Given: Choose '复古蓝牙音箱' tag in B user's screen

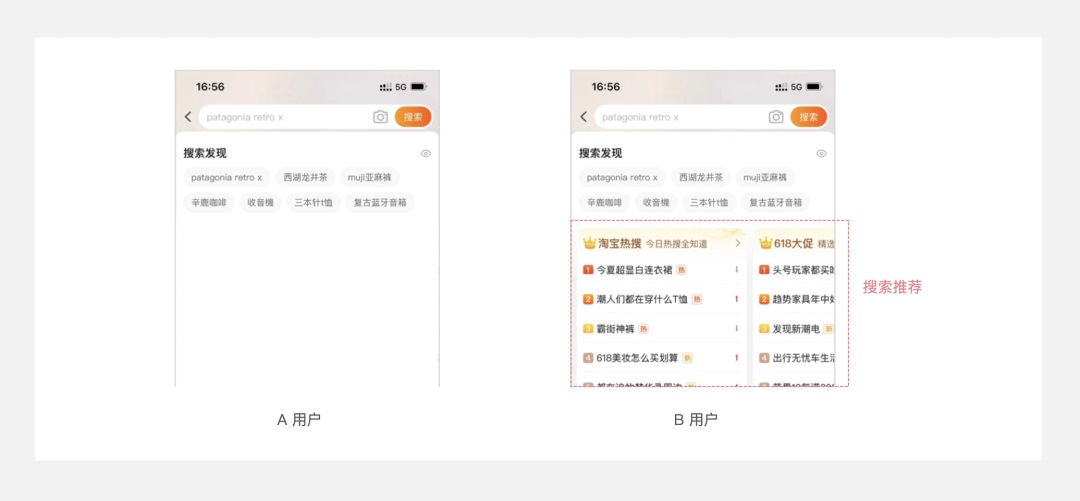Looking at the screenshot, I should [776, 203].
